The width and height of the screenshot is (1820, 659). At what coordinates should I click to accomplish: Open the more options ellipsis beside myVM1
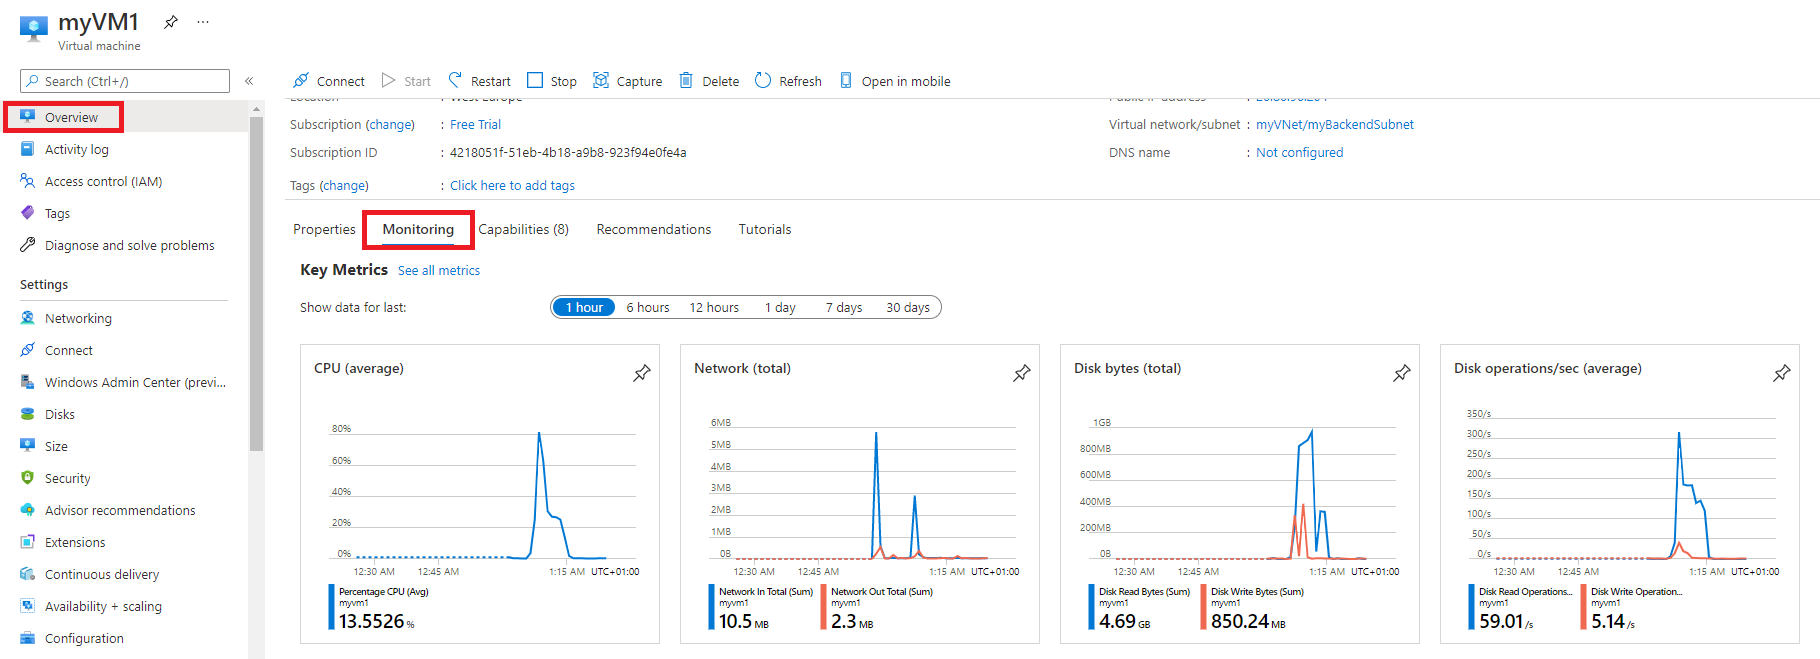203,22
